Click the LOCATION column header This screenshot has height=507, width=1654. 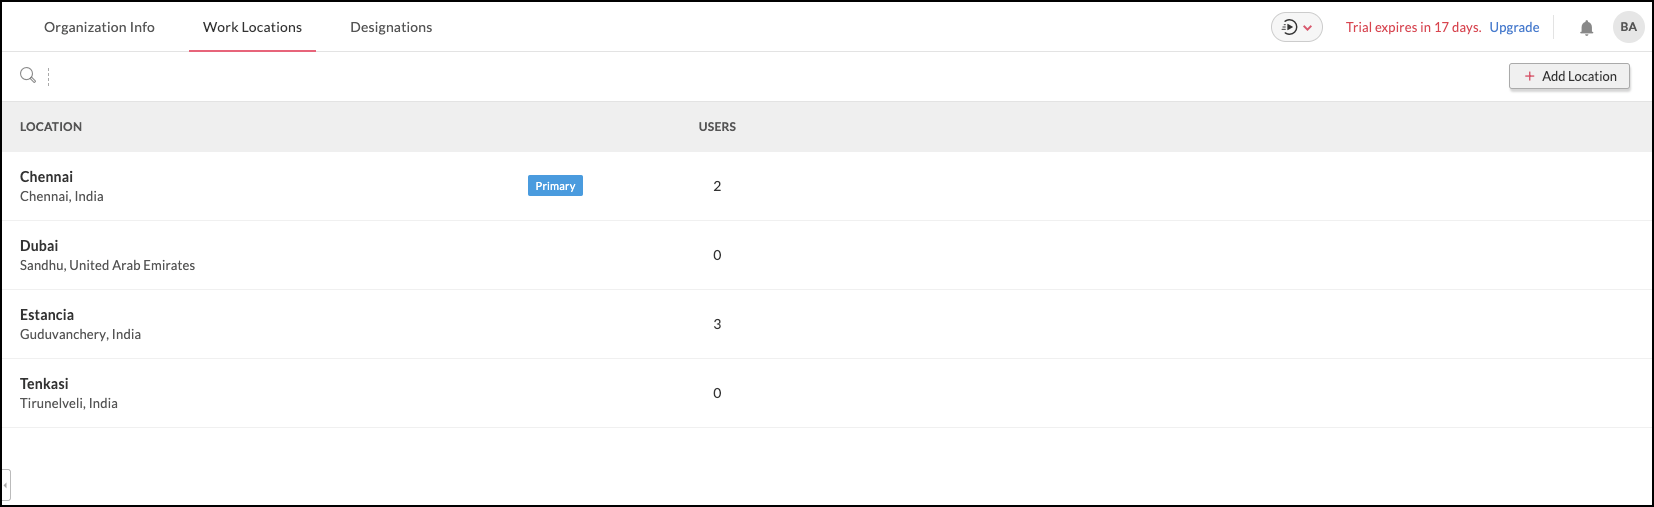[51, 127]
